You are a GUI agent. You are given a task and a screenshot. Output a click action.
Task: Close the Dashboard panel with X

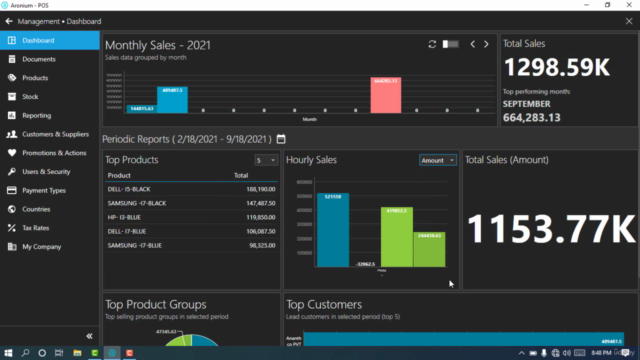[629, 21]
